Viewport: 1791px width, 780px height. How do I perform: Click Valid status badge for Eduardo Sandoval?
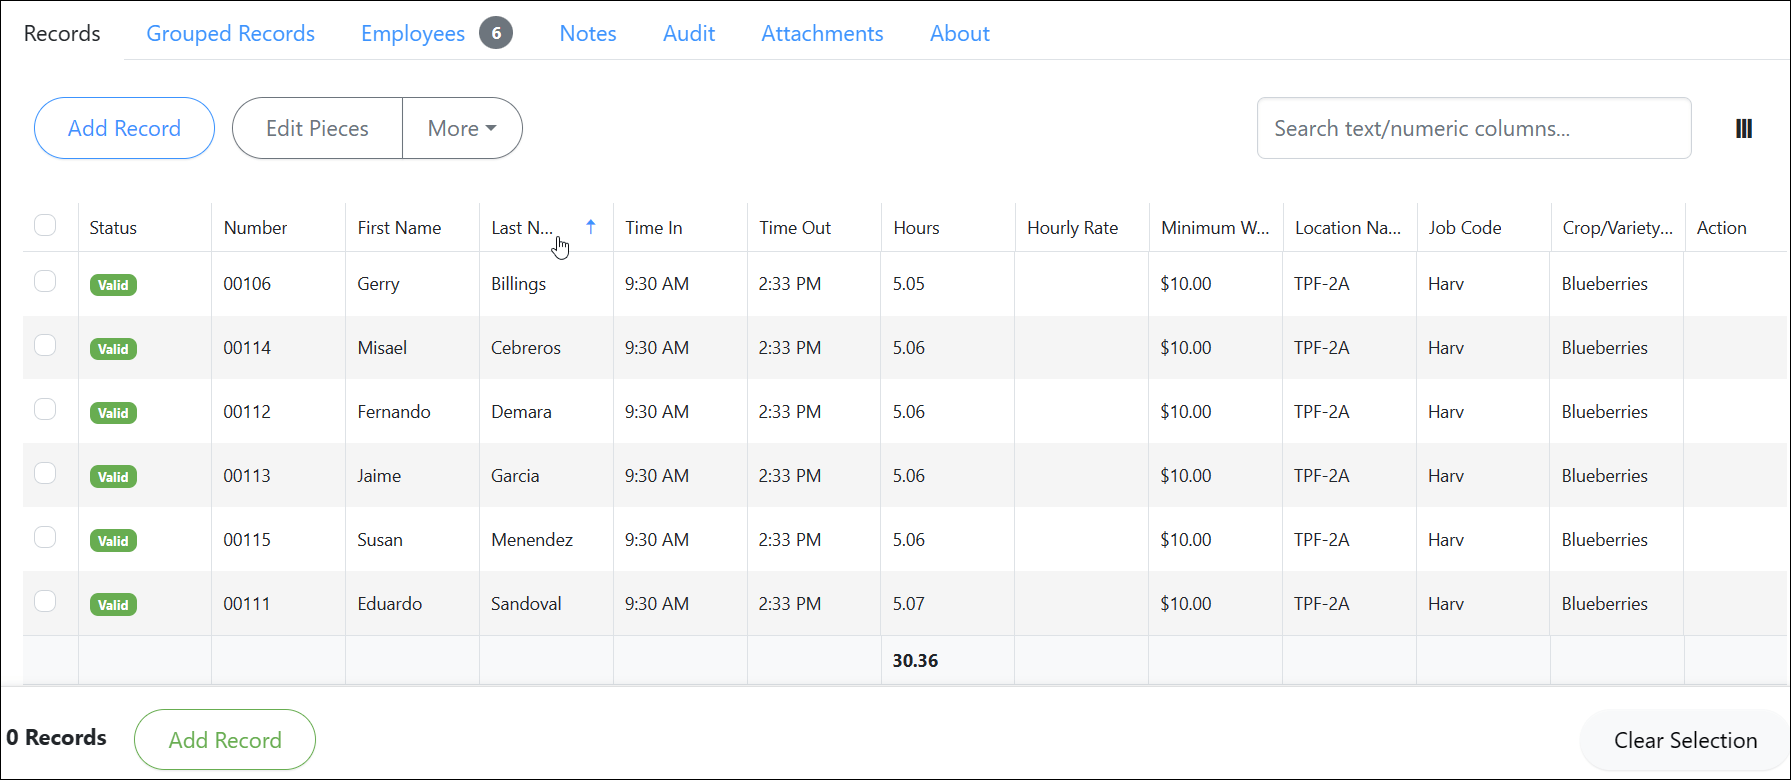coord(113,605)
